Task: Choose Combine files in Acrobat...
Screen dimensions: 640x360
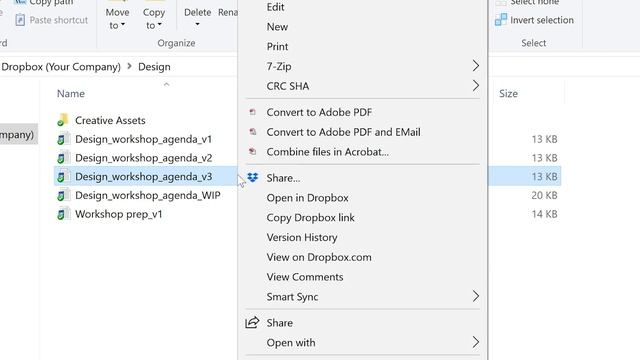Action: click(327, 151)
